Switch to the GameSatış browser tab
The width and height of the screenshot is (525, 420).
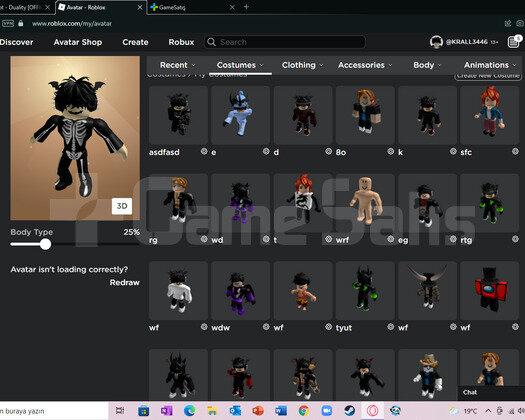[x=193, y=7]
